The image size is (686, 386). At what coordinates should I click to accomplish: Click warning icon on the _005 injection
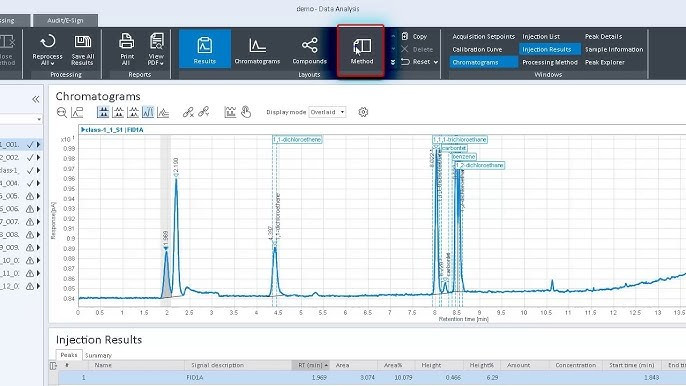point(30,196)
